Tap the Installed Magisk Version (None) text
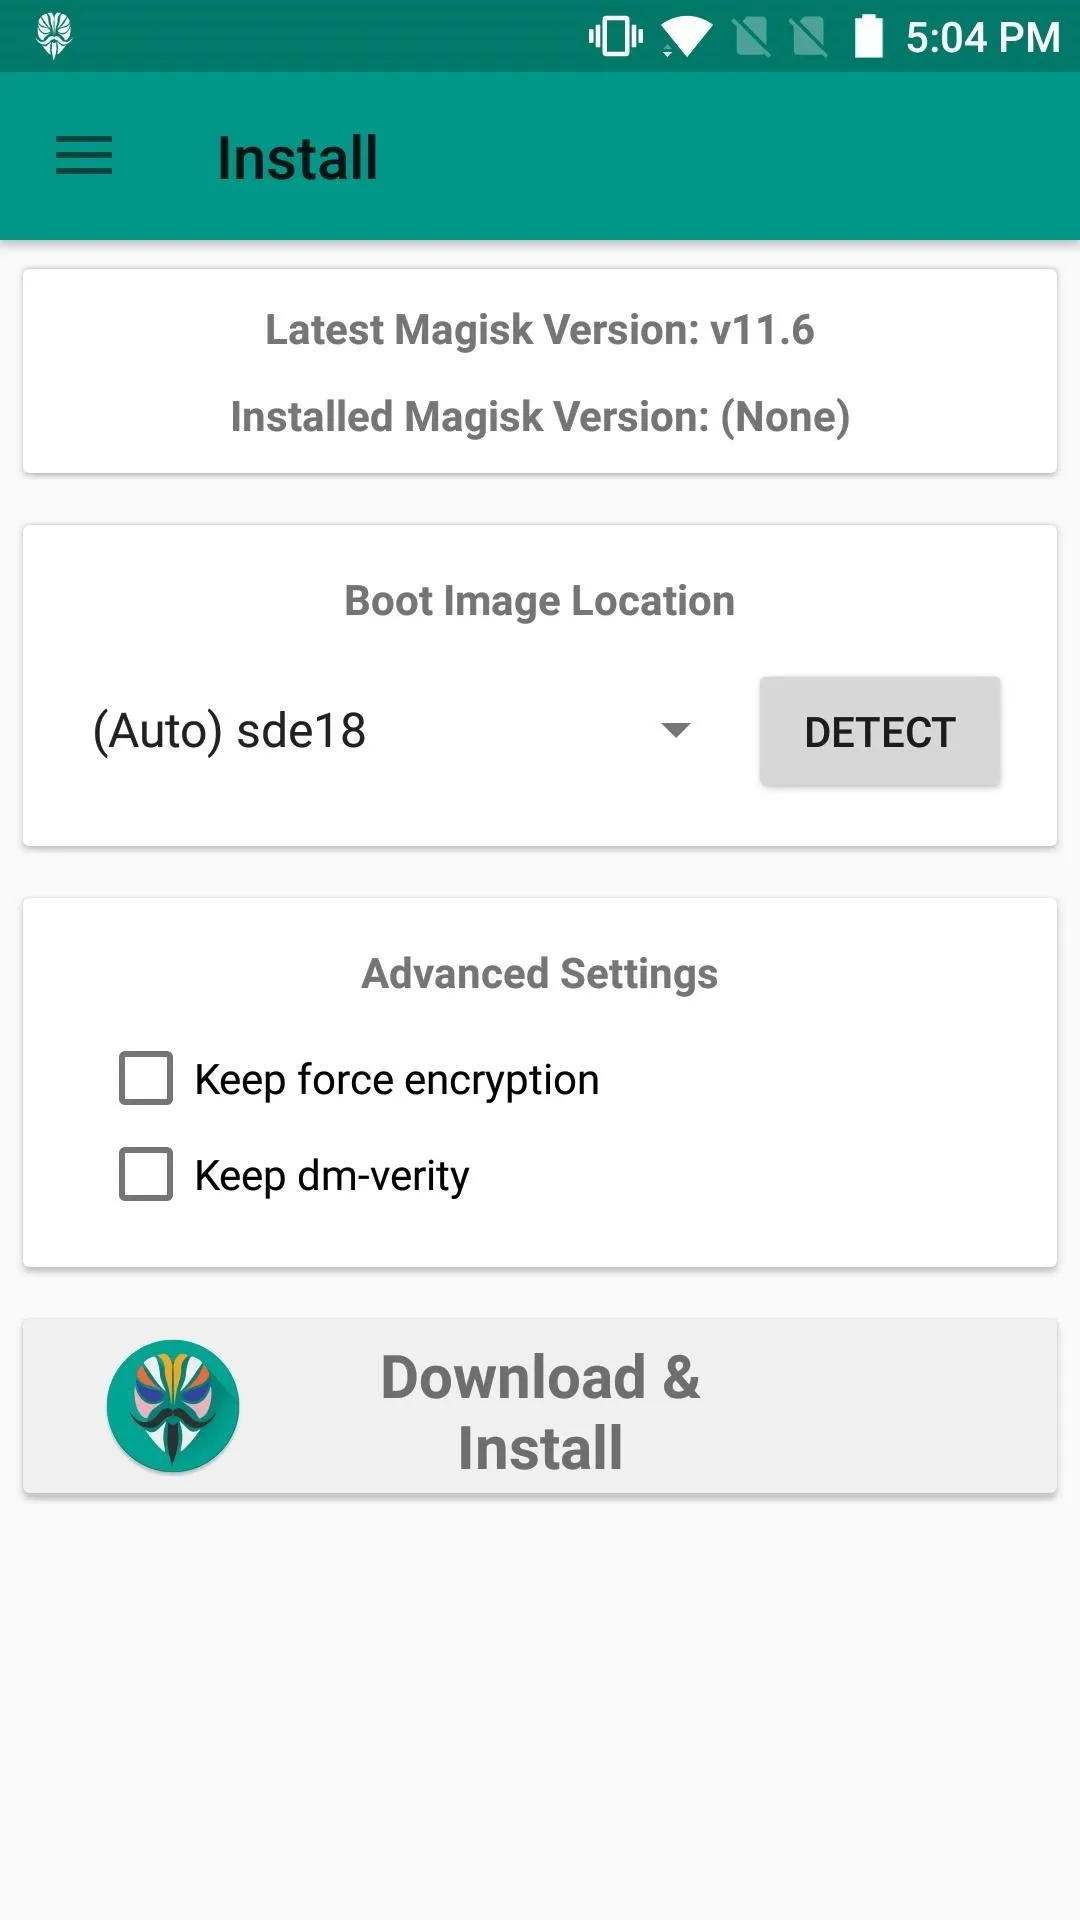The height and width of the screenshot is (1920, 1080). click(540, 417)
